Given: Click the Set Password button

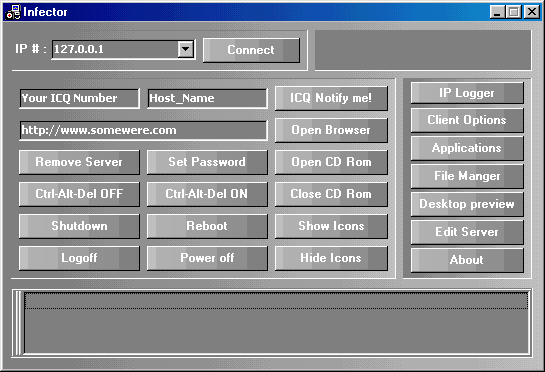Looking at the screenshot, I should (x=207, y=162).
